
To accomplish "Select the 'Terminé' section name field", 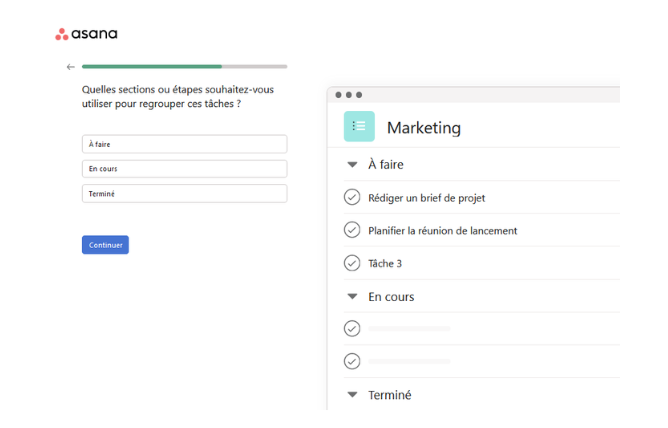I will pos(184,193).
